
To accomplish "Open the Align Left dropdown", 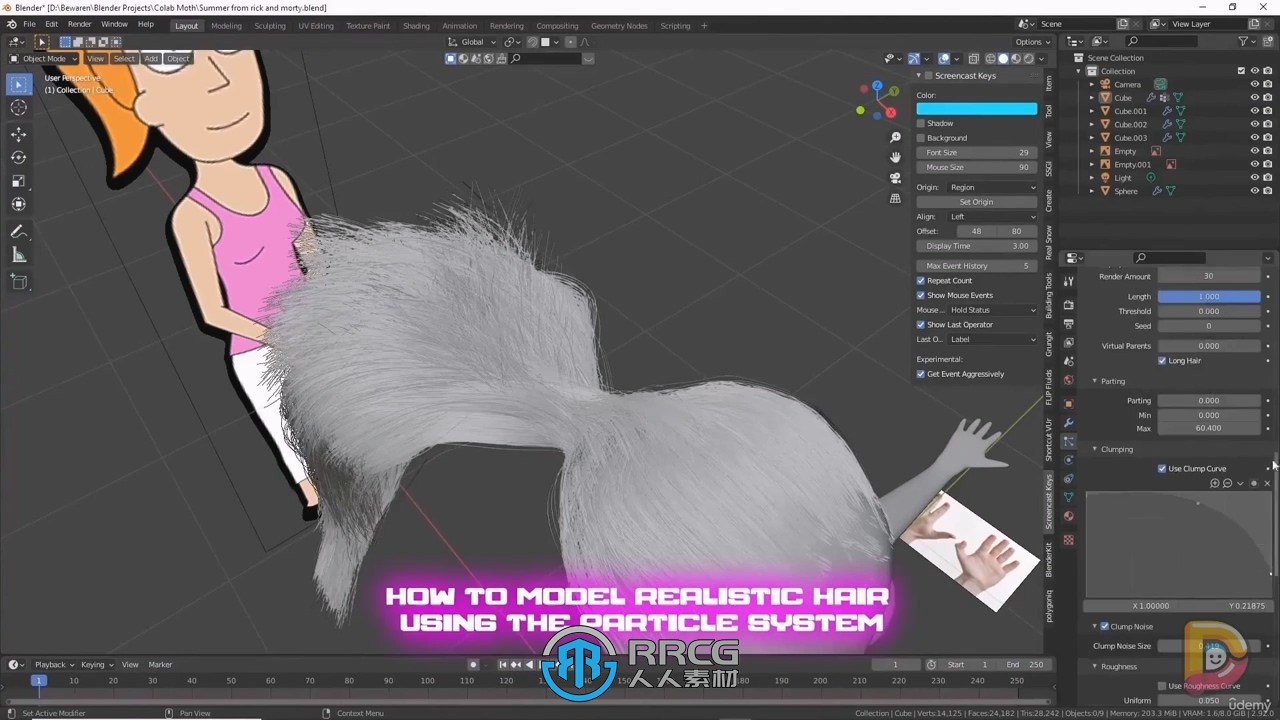I will coord(993,217).
